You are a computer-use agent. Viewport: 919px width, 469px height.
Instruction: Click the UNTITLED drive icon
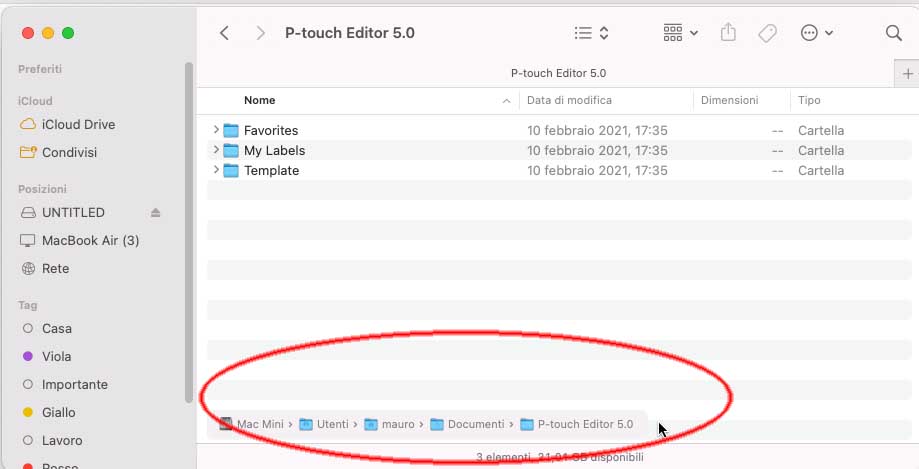tap(28, 212)
